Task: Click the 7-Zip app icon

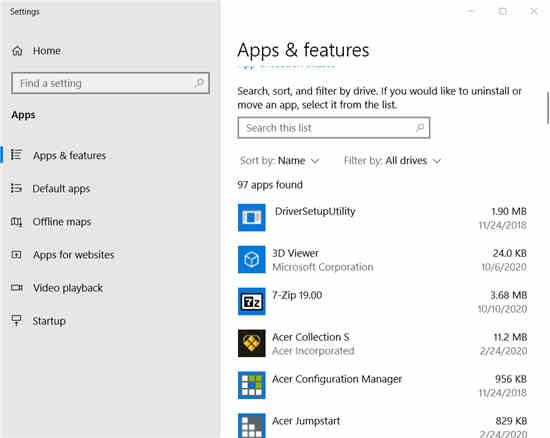Action: (x=251, y=302)
